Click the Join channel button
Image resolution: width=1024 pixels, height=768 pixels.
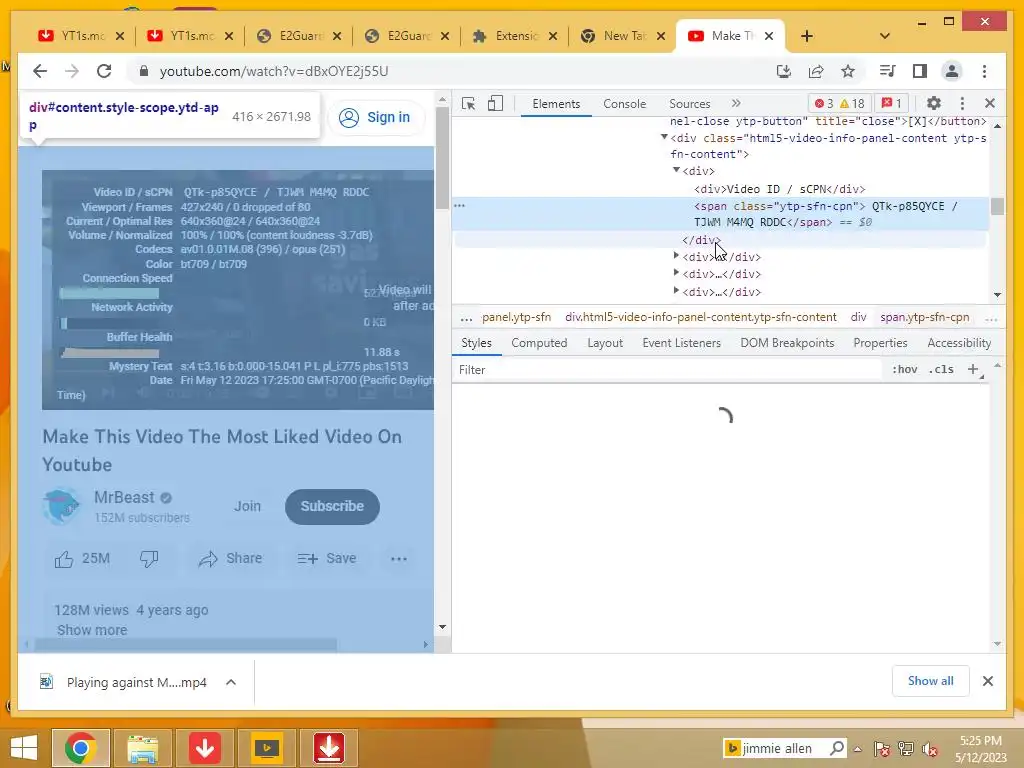pyautogui.click(x=247, y=506)
